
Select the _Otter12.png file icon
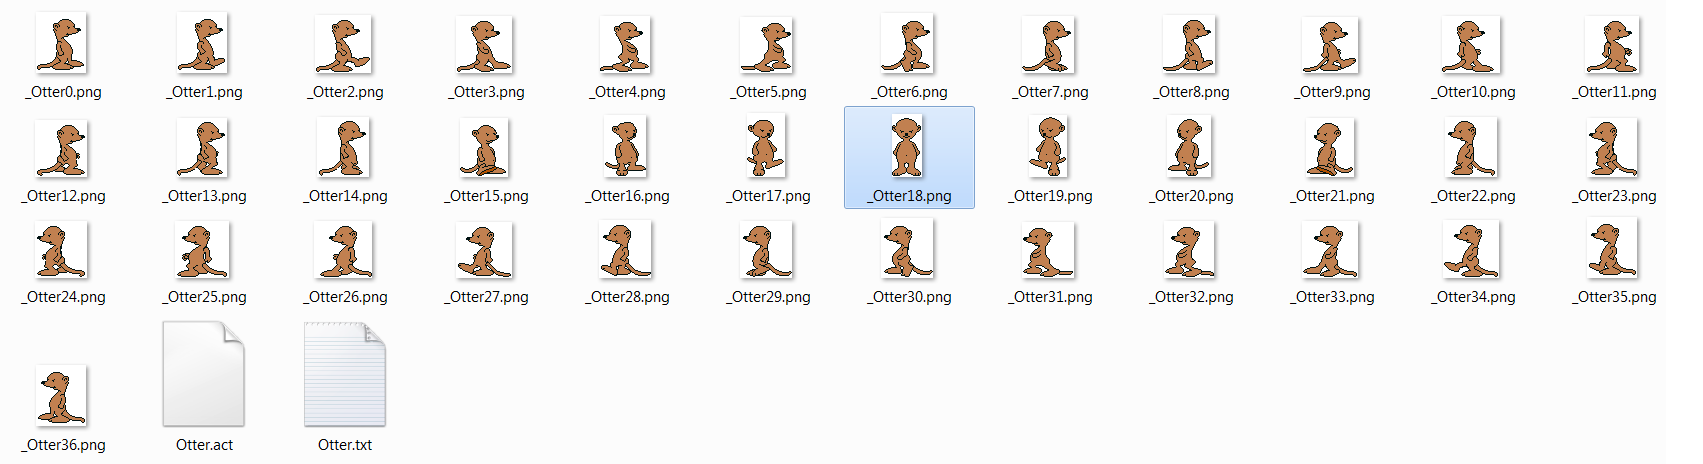click(x=62, y=149)
